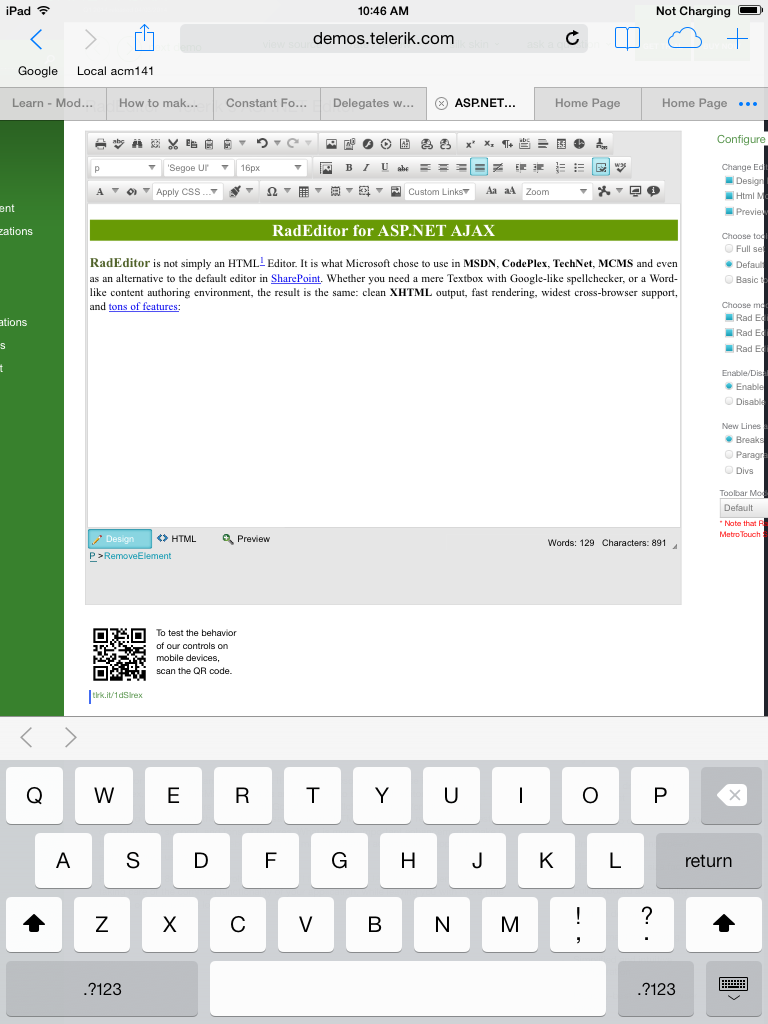Open the 'Delegates w...' Safari tab
This screenshot has height=1024, width=768.
(374, 103)
